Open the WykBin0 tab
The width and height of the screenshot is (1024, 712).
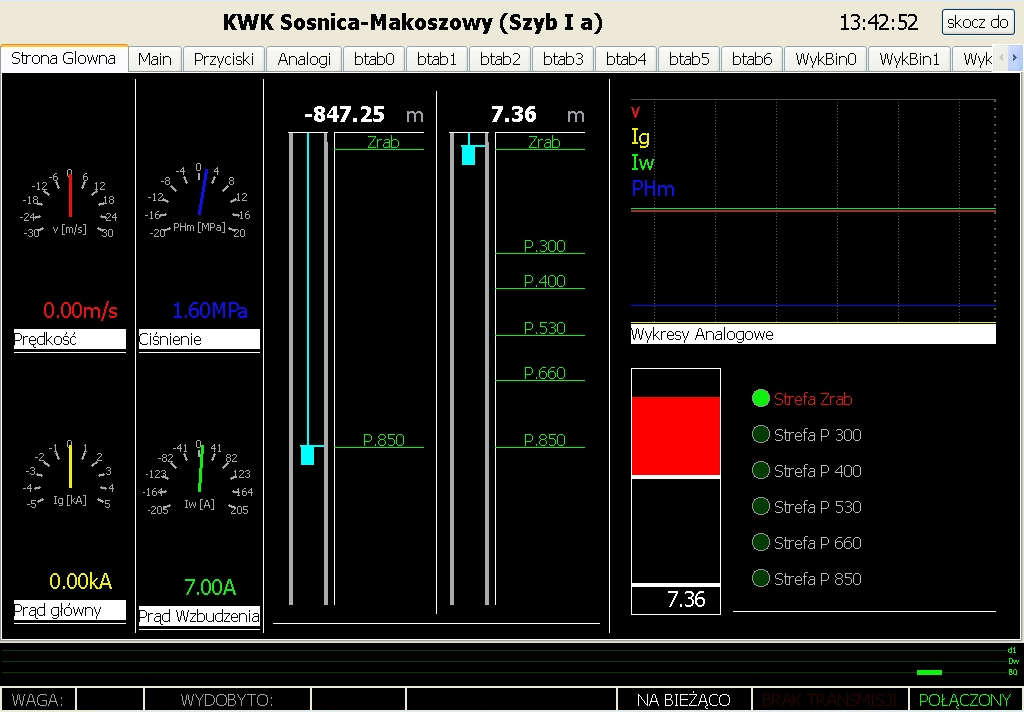click(825, 59)
